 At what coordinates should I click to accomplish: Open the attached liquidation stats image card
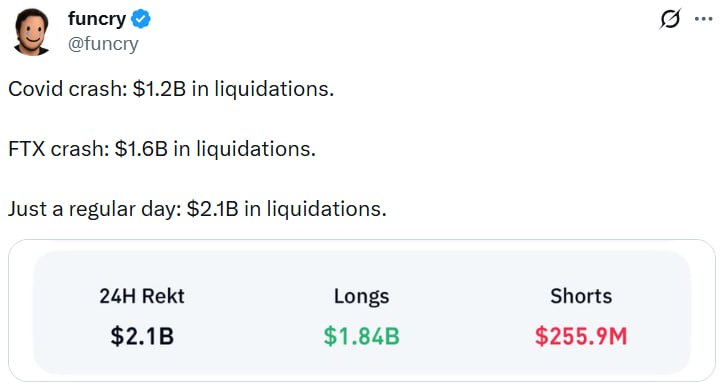[x=362, y=310]
